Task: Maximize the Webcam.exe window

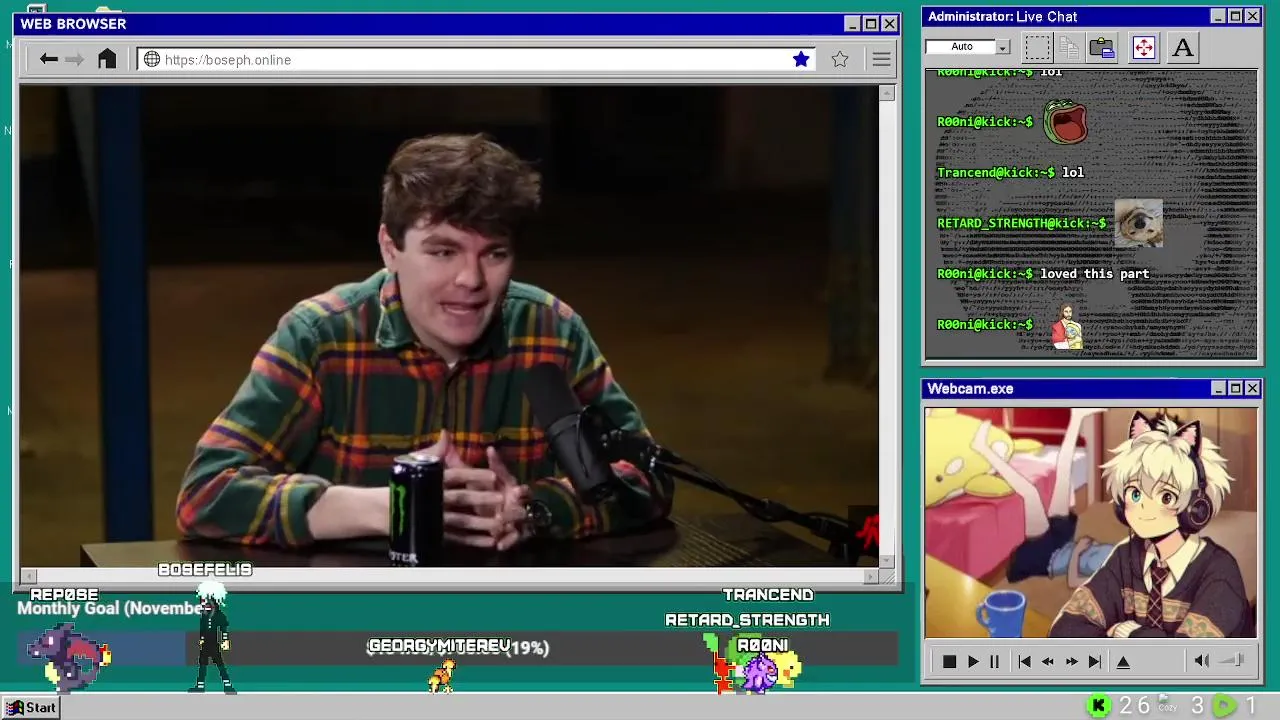Action: 1235,388
